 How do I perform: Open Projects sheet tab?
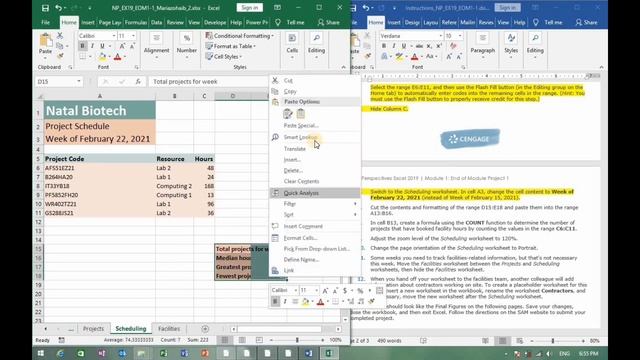click(x=93, y=329)
